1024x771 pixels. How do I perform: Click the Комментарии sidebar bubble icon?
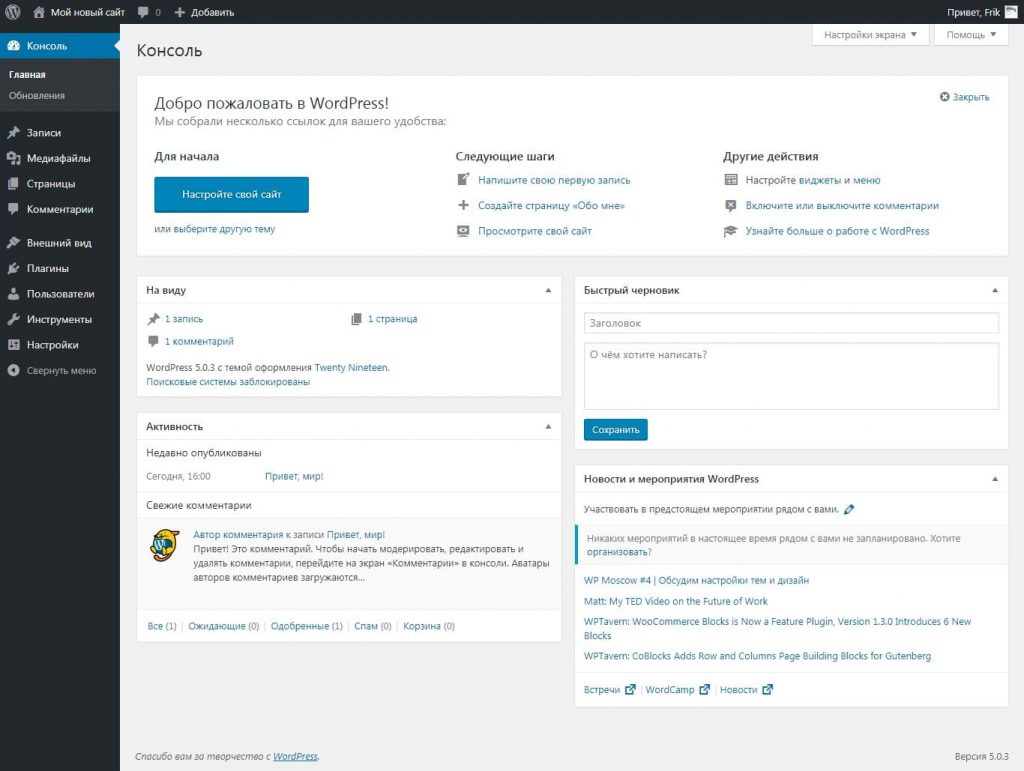[13, 209]
